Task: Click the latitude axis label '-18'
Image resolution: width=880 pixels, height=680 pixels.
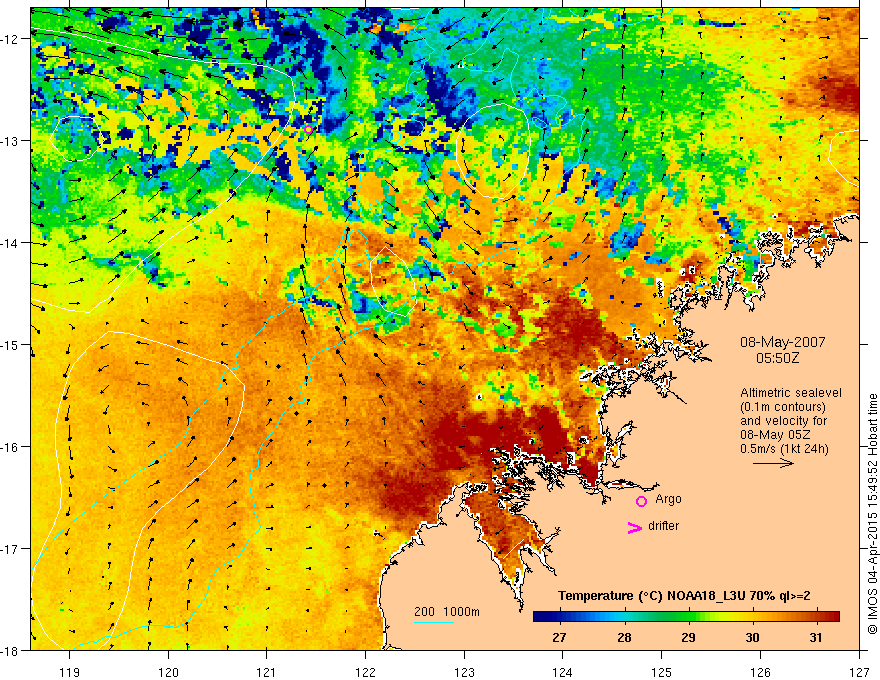Action: point(10,651)
